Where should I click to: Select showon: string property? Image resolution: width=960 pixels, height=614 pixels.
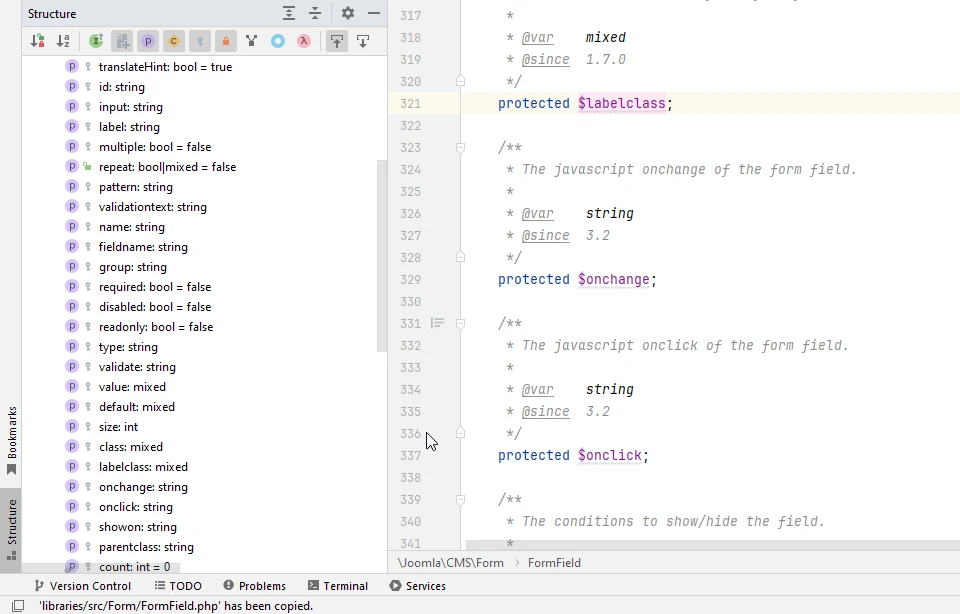pyautogui.click(x=138, y=527)
